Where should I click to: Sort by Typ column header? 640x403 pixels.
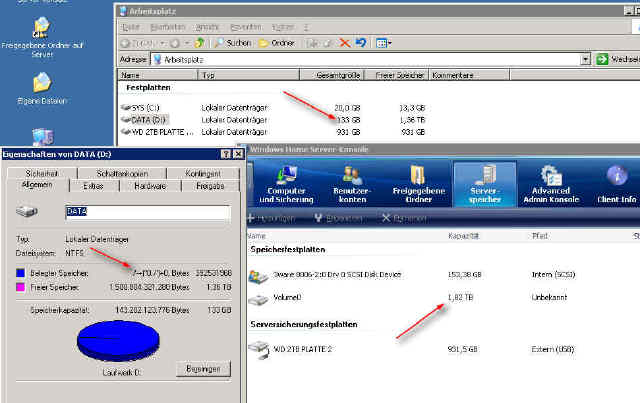pyautogui.click(x=249, y=75)
